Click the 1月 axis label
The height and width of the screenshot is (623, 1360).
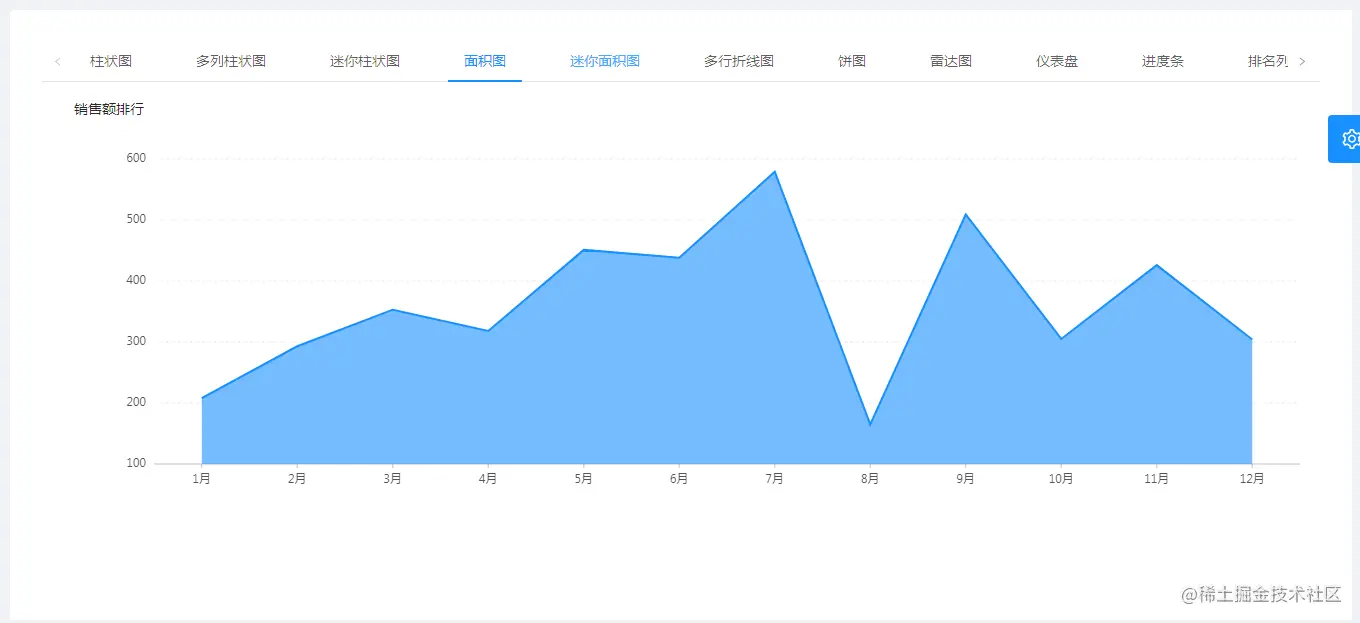click(x=201, y=478)
